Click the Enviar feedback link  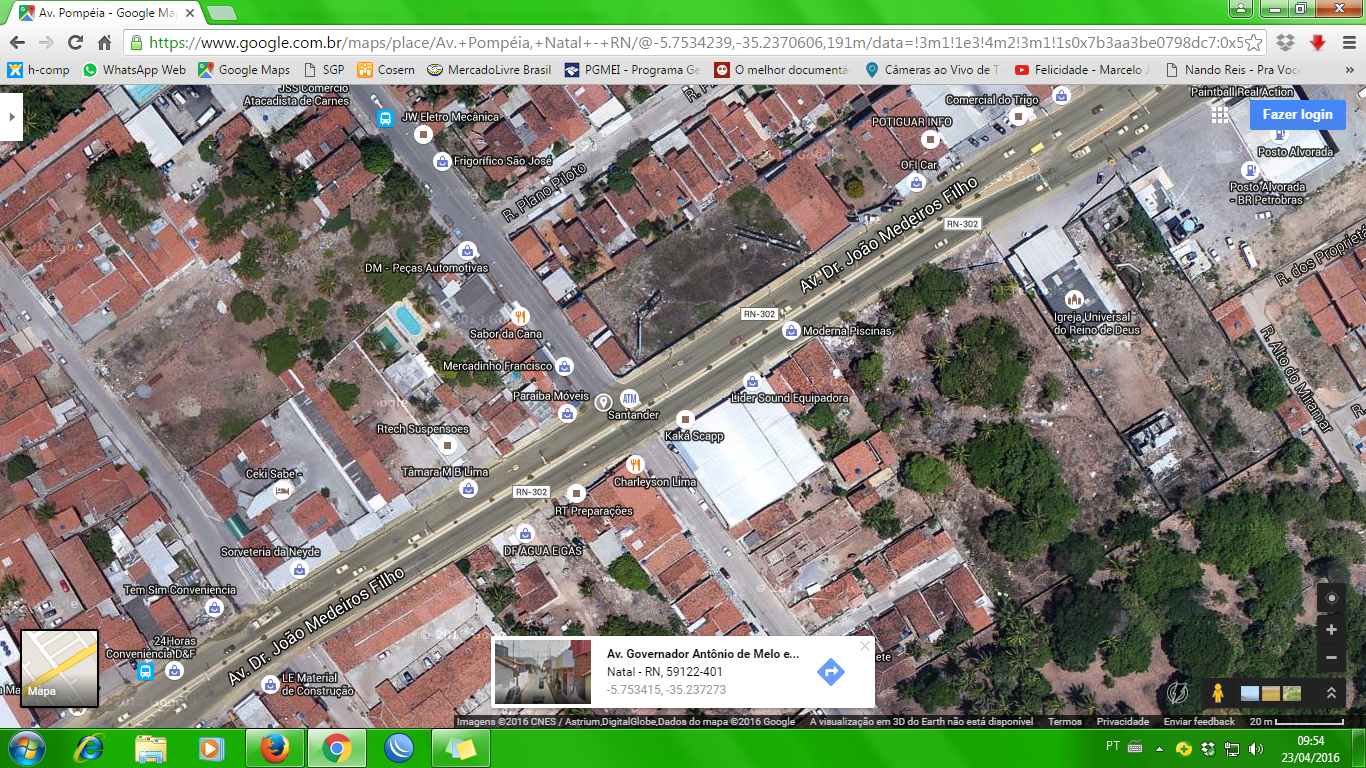tap(1199, 721)
